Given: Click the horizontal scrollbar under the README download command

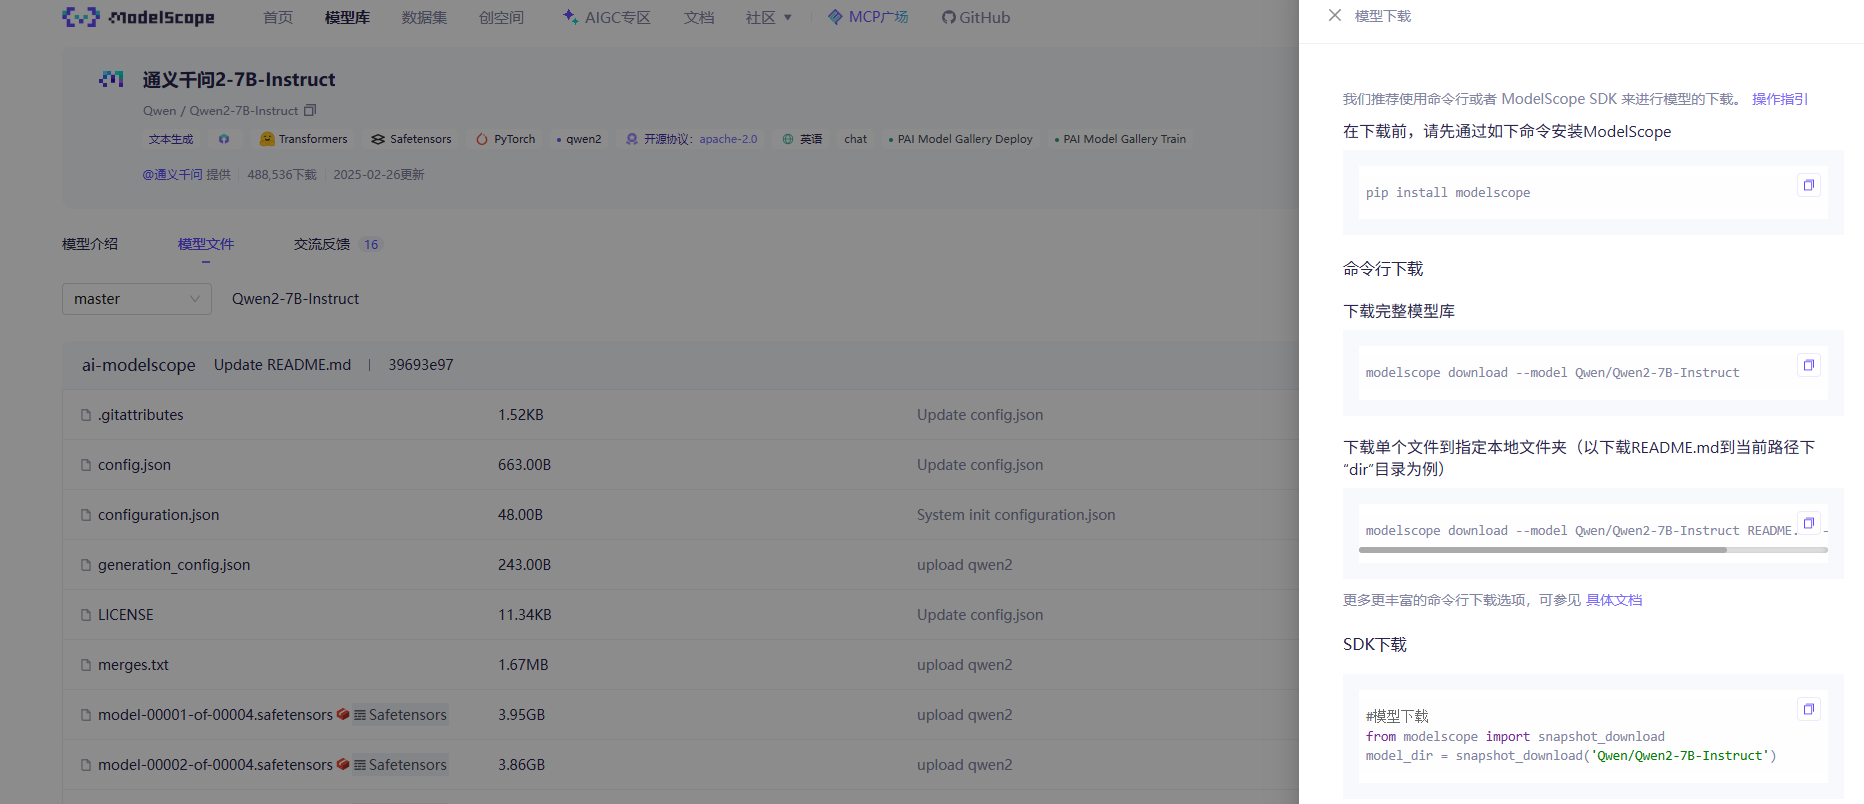Looking at the screenshot, I should pos(1542,550).
